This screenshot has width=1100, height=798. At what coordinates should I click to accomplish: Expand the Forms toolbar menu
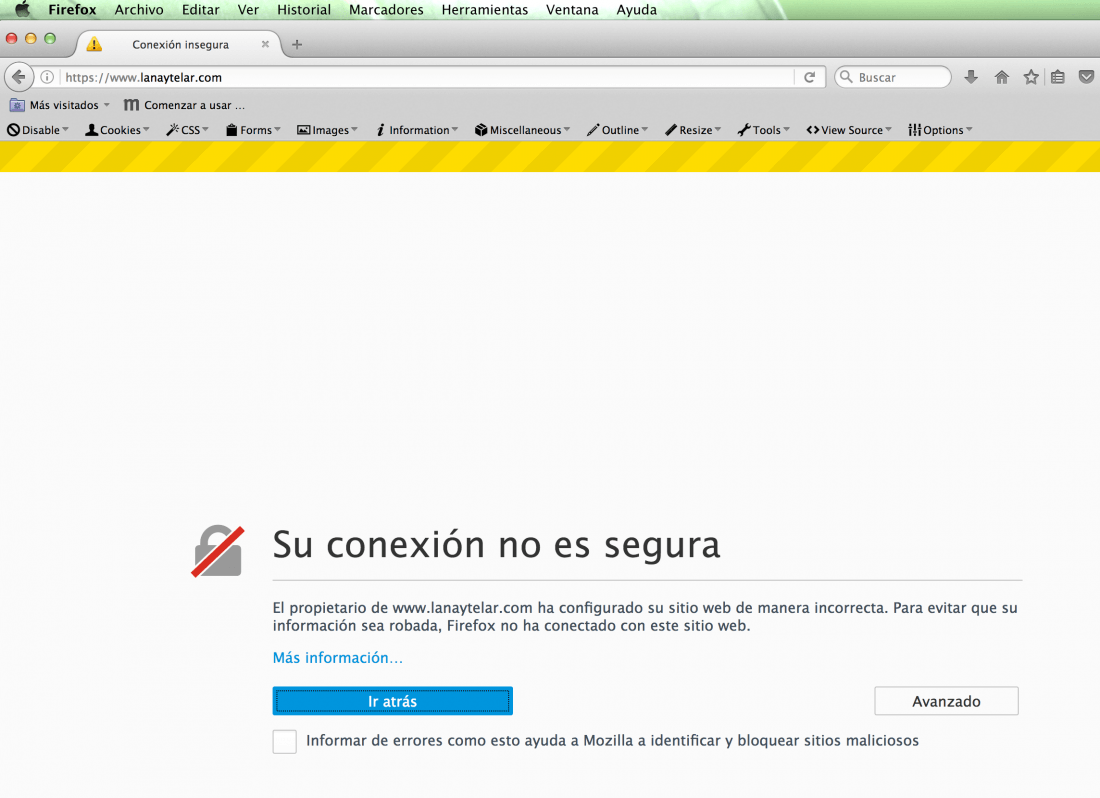pyautogui.click(x=253, y=130)
